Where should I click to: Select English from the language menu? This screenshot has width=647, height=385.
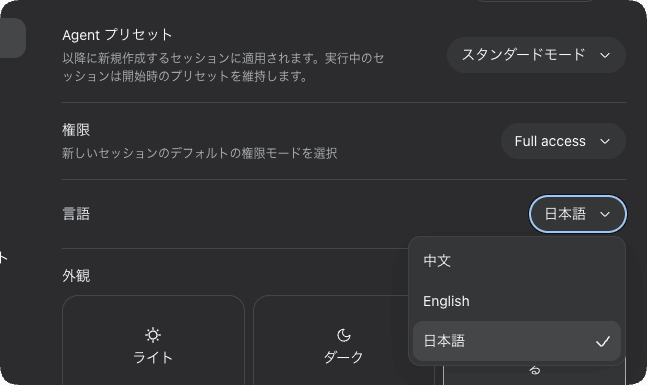517,301
